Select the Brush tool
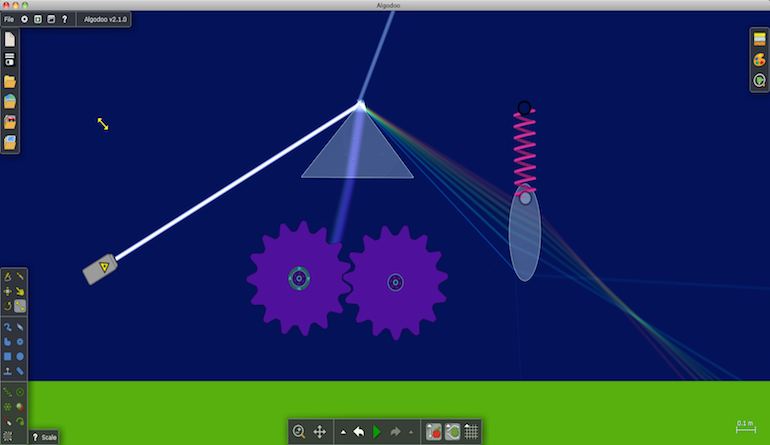 pyautogui.click(x=7, y=327)
